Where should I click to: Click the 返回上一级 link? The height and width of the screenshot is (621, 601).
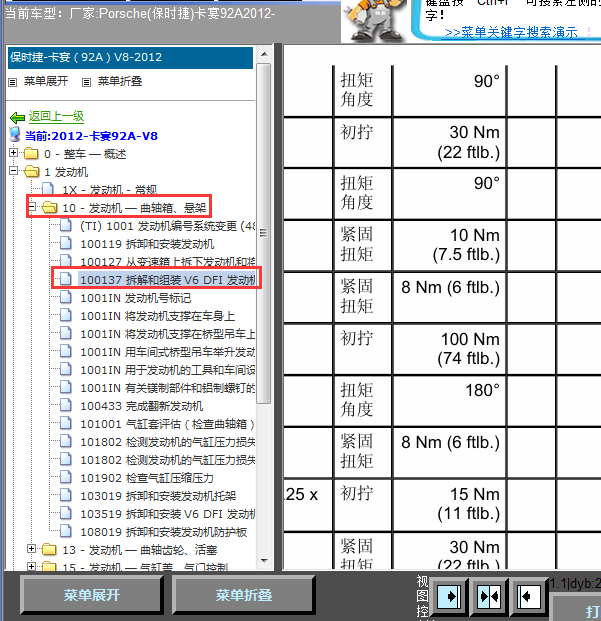click(56, 116)
